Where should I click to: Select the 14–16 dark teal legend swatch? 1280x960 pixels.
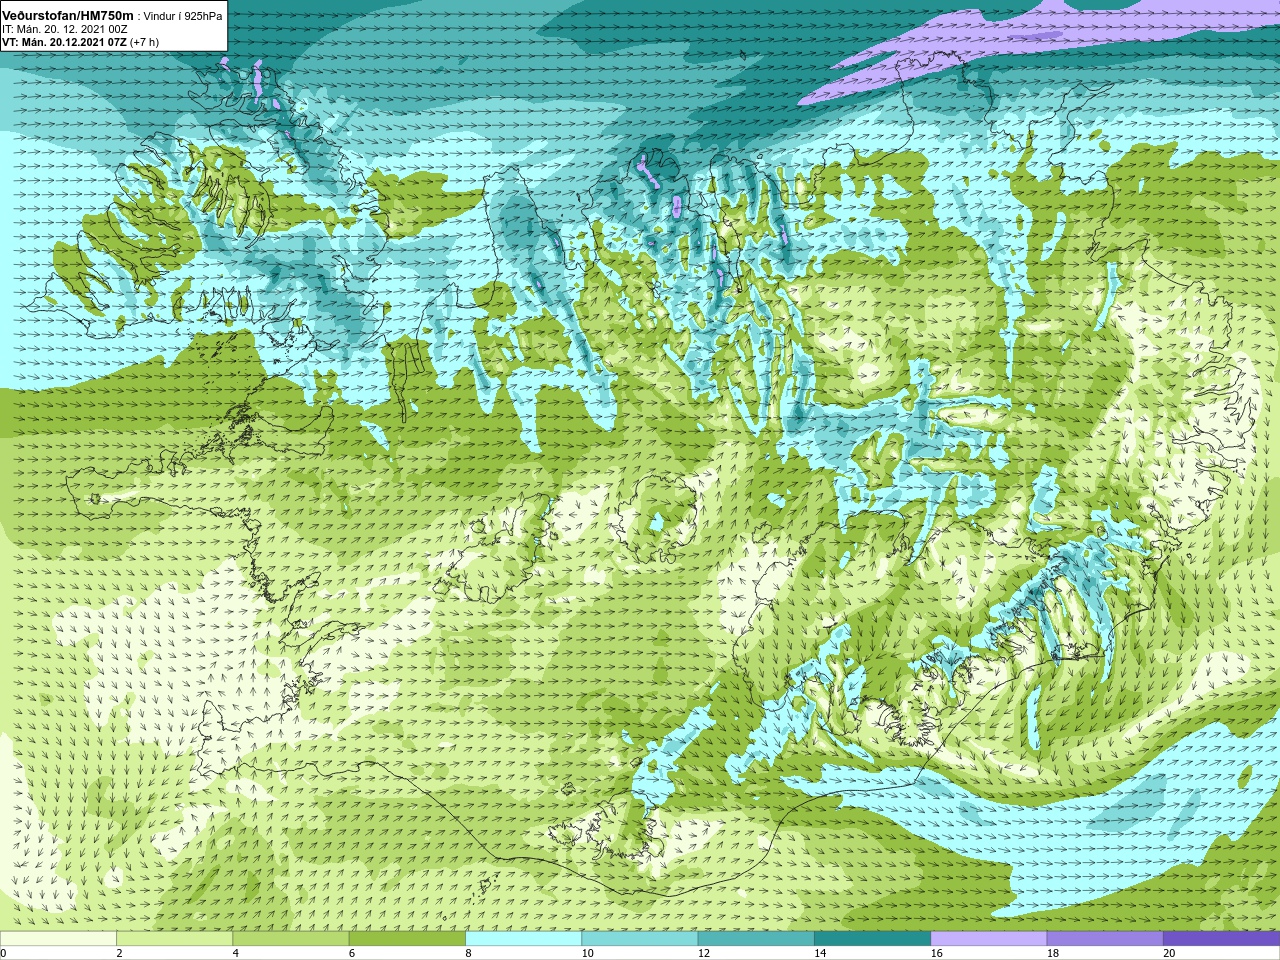(x=872, y=939)
